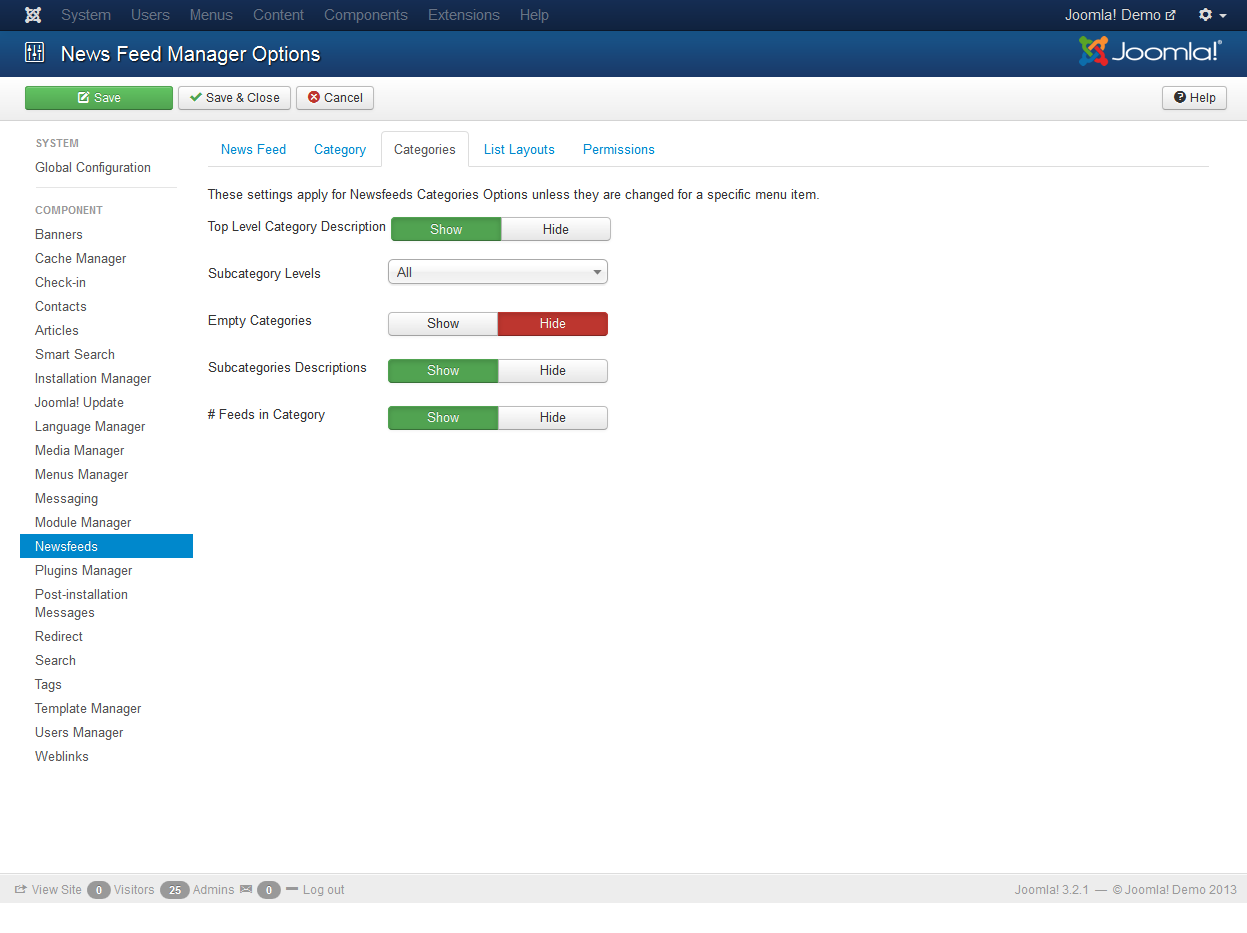The image size is (1247, 933).
Task: Set Empty Categories to Show
Action: (x=443, y=324)
